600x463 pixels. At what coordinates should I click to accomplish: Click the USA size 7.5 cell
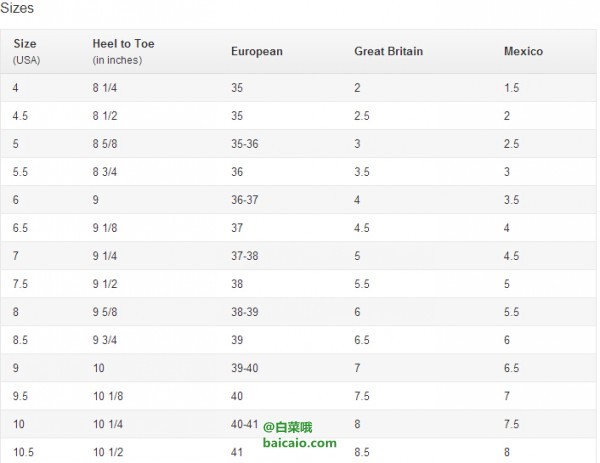click(x=20, y=284)
